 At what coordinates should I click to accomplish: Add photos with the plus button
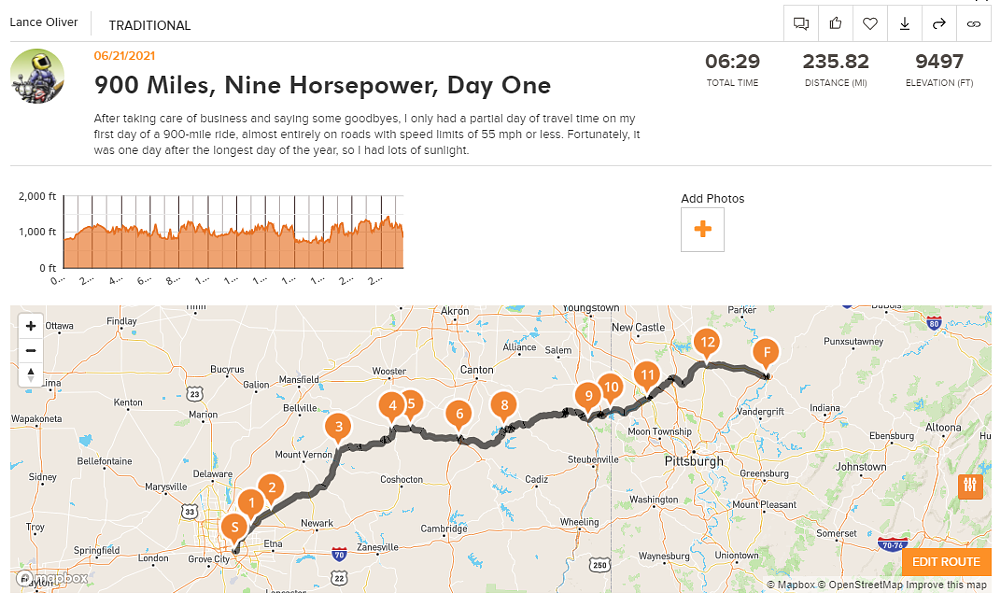pyautogui.click(x=702, y=229)
